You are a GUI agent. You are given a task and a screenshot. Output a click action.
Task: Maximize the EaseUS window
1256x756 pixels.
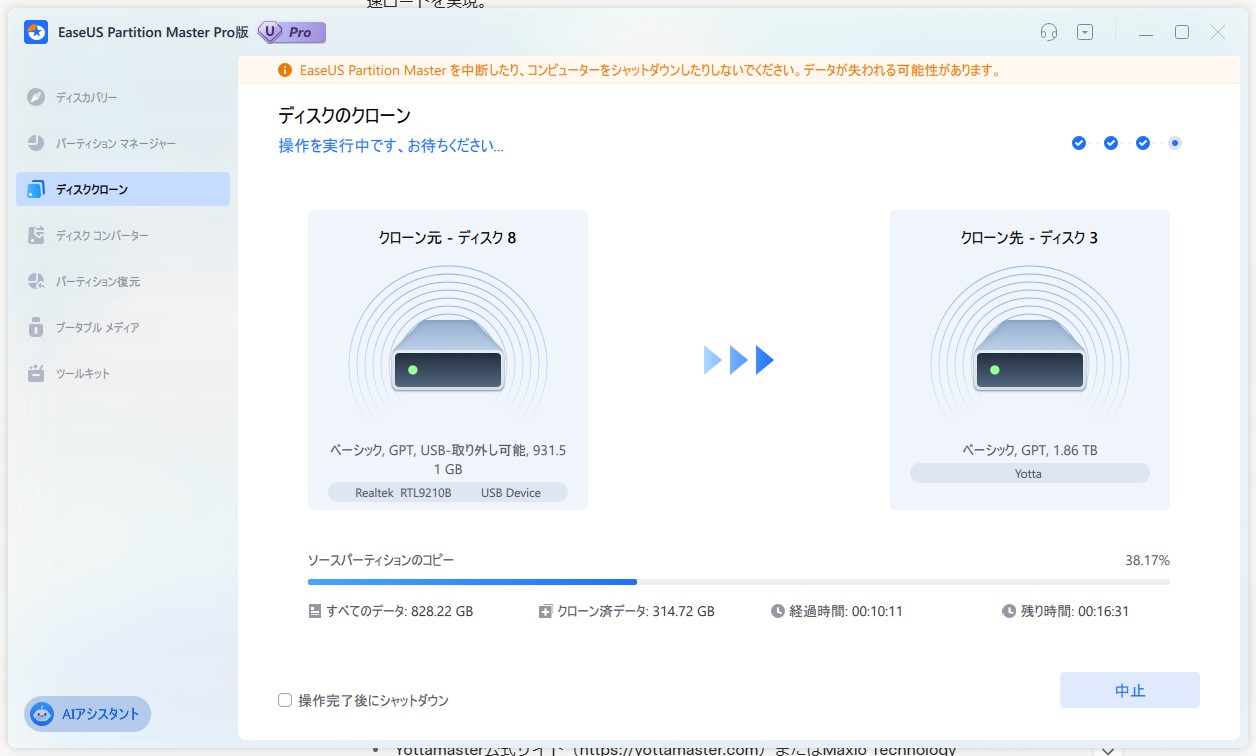point(1182,32)
